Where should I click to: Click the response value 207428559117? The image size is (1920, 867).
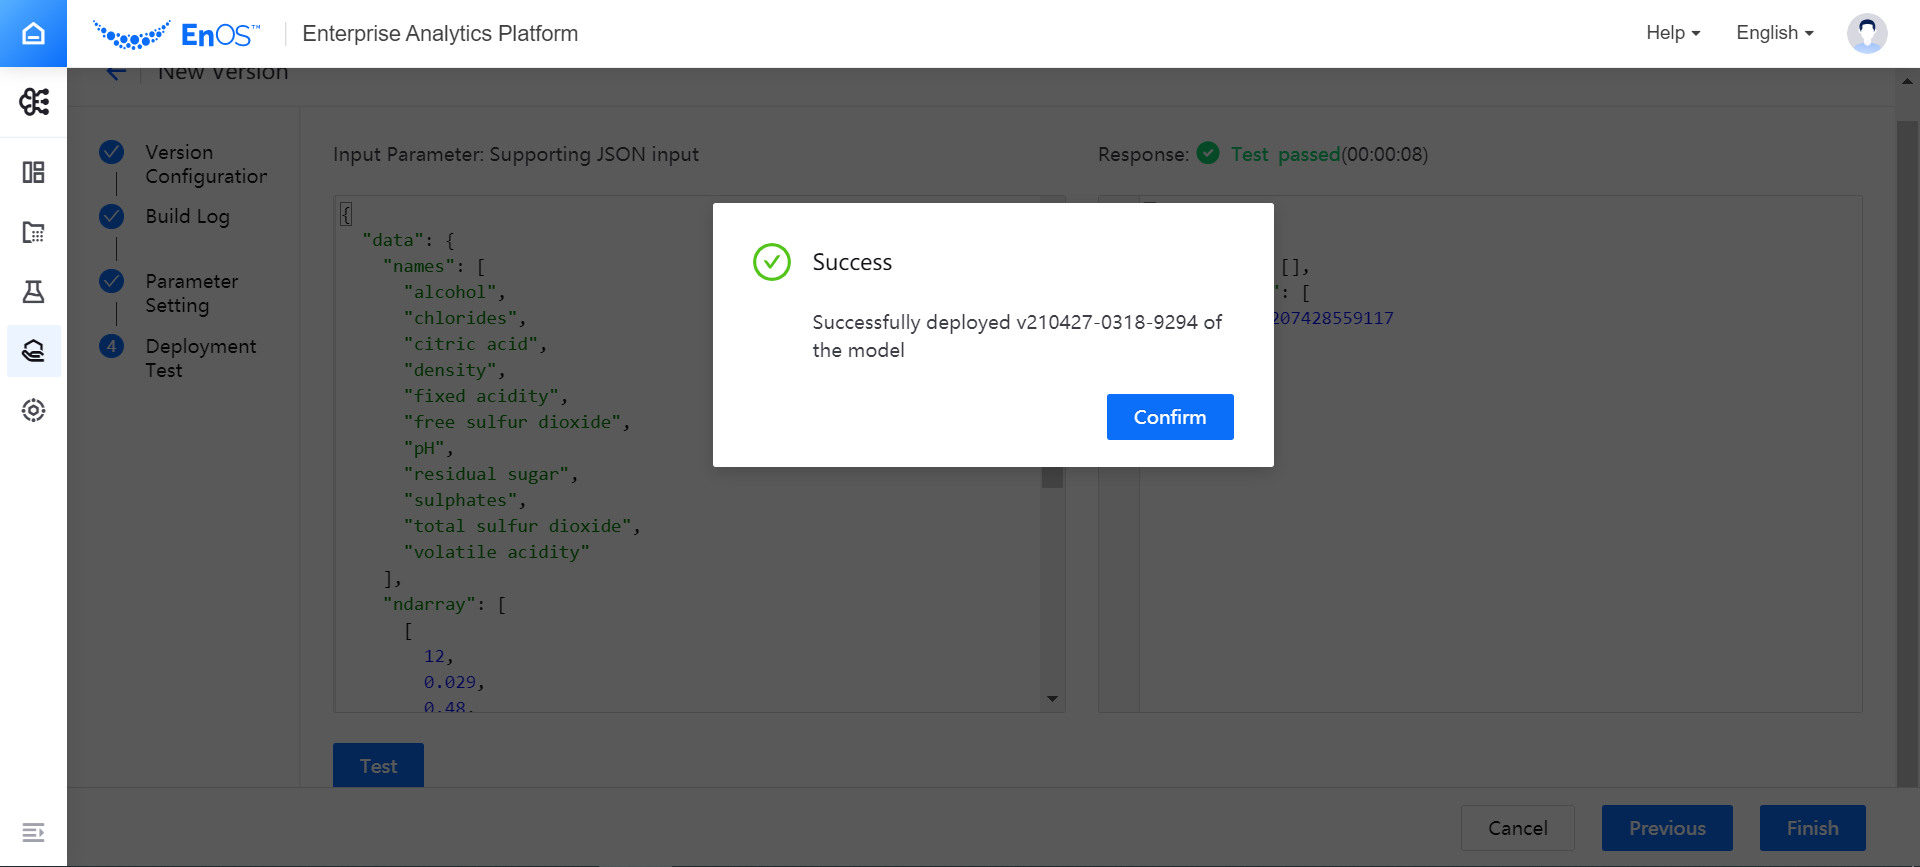click(x=1333, y=318)
